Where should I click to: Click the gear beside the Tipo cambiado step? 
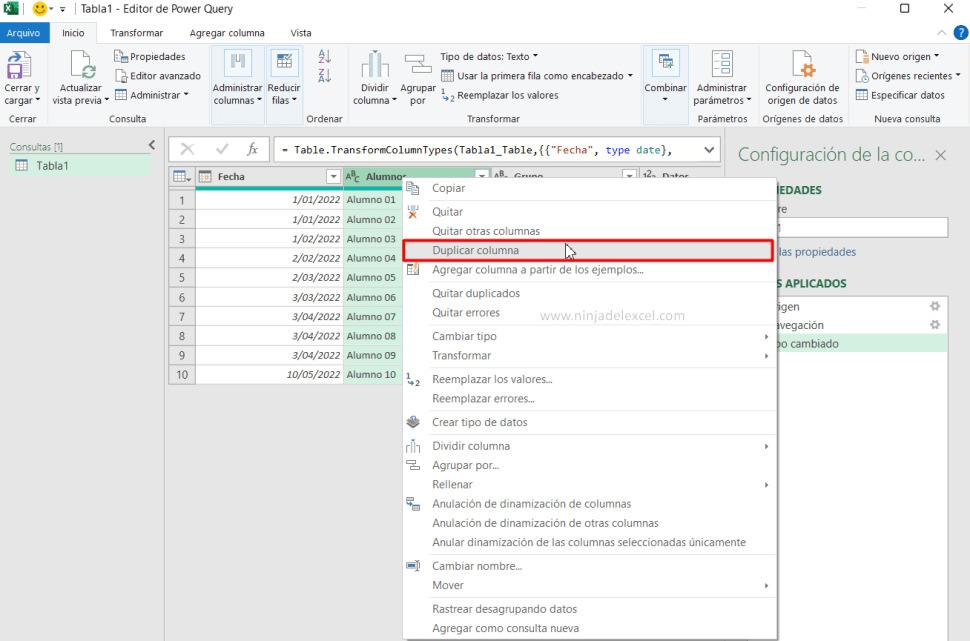pyautogui.click(x=935, y=342)
